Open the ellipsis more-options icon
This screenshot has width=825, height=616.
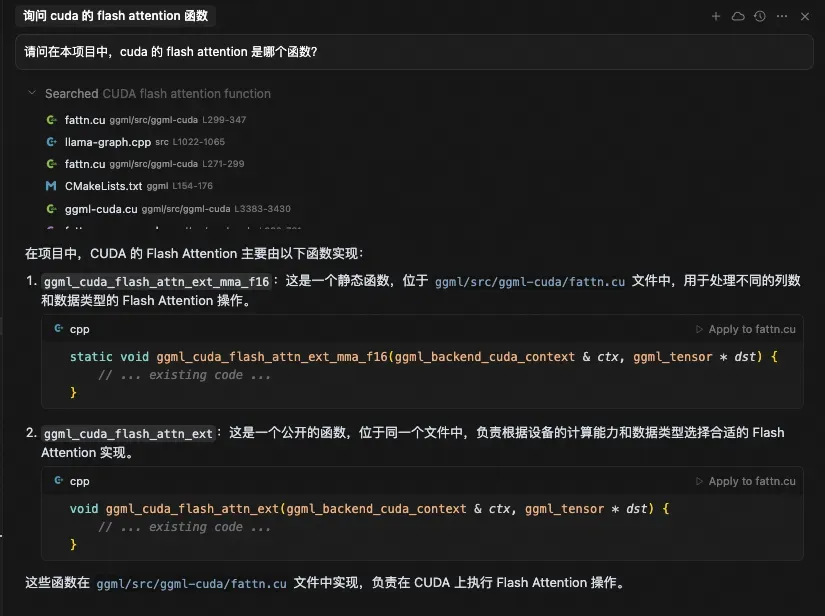[x=781, y=16]
